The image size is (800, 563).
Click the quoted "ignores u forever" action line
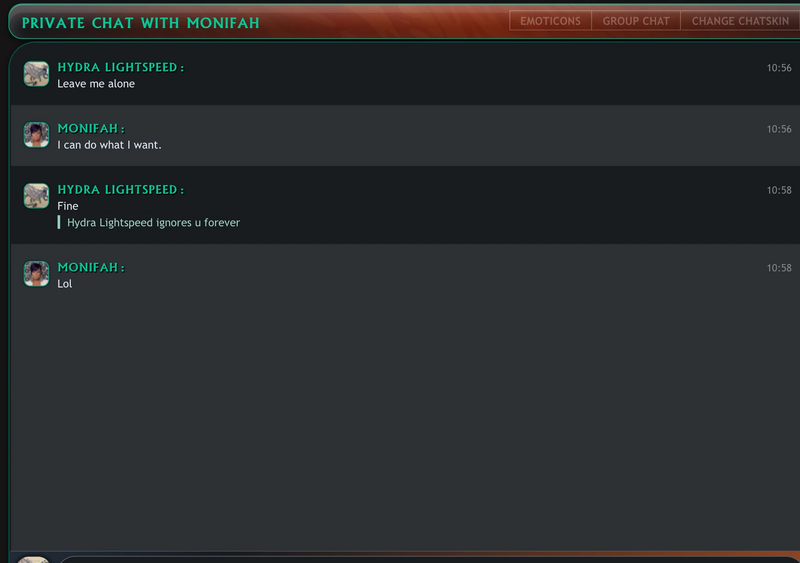(153, 223)
